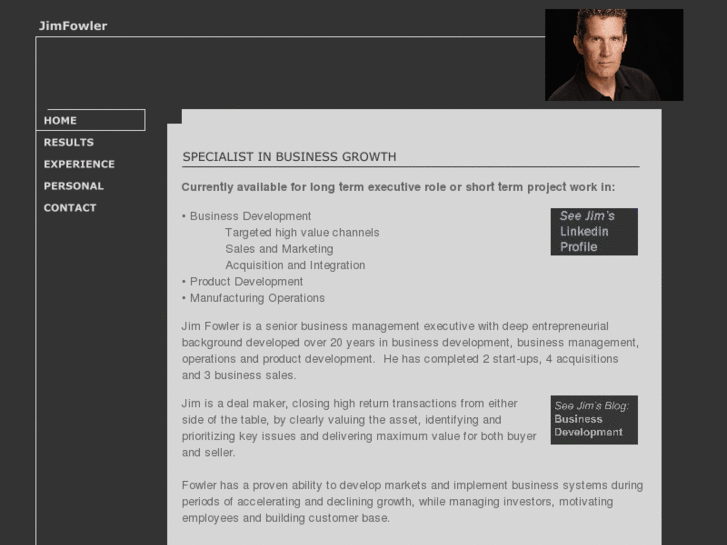The height and width of the screenshot is (545, 727).
Task: Click the Specialist in Business Growth heading
Action: (x=289, y=157)
